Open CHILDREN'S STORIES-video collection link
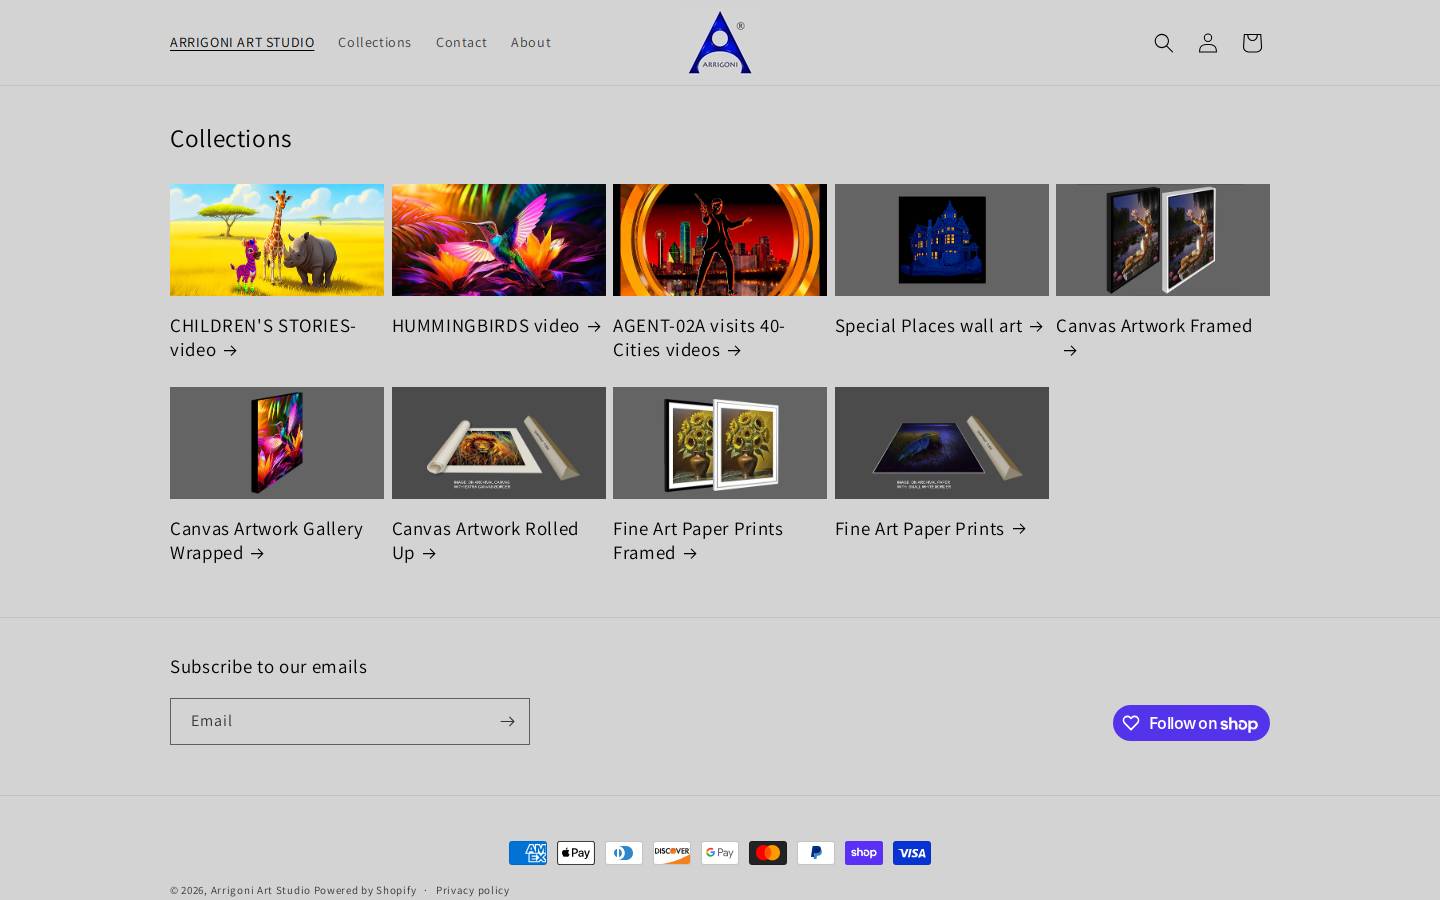This screenshot has width=1440, height=900. pos(263,337)
